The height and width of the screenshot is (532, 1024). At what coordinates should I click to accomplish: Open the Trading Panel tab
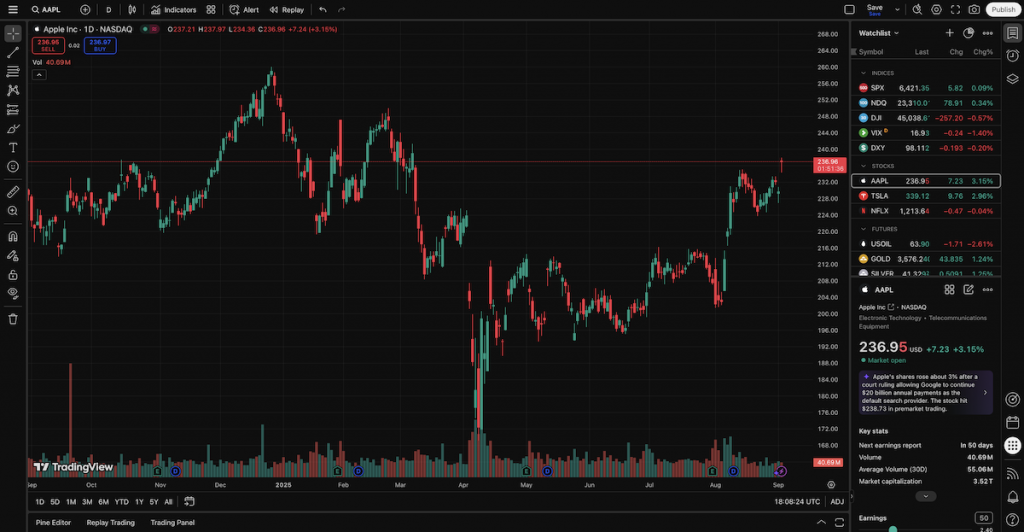pos(172,523)
